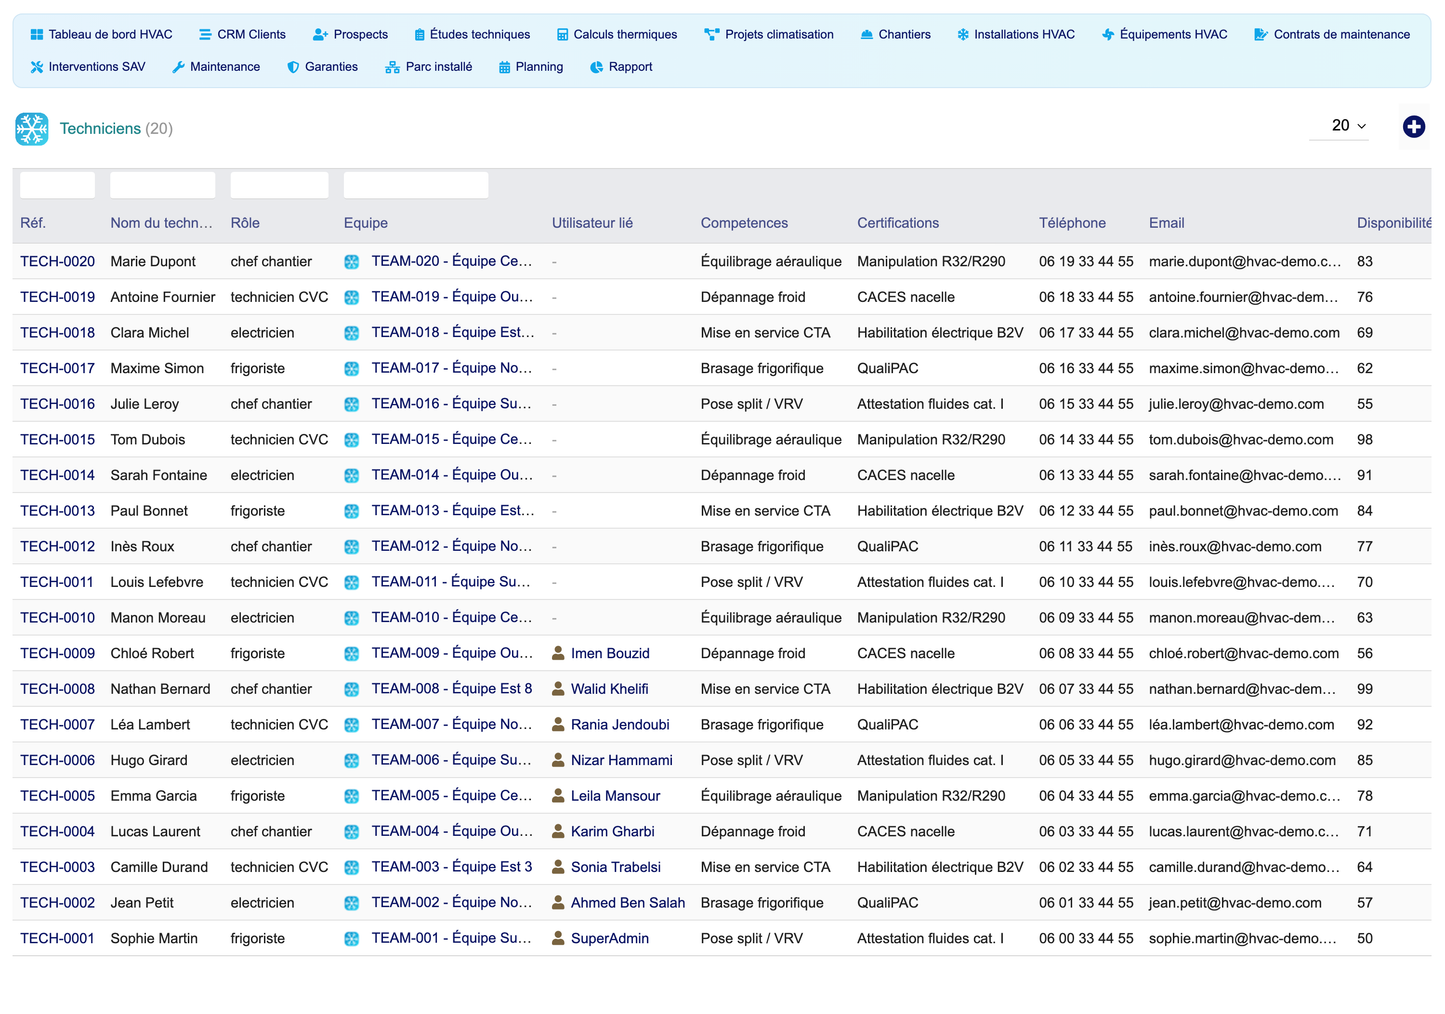Select Paul Bonnet's frigoriste role cell
Image resolution: width=1445 pixels, height=1014 pixels.
[x=258, y=511]
